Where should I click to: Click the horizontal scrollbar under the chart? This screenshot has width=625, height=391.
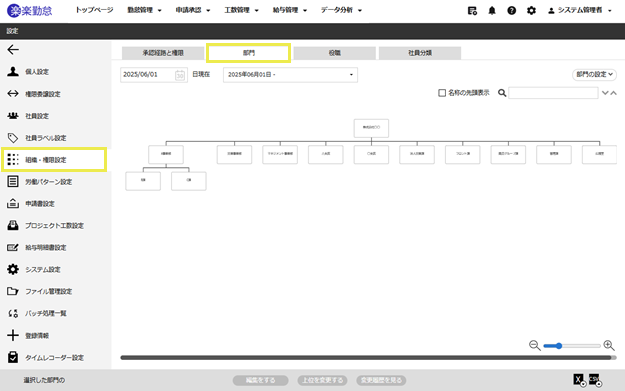[366, 358]
